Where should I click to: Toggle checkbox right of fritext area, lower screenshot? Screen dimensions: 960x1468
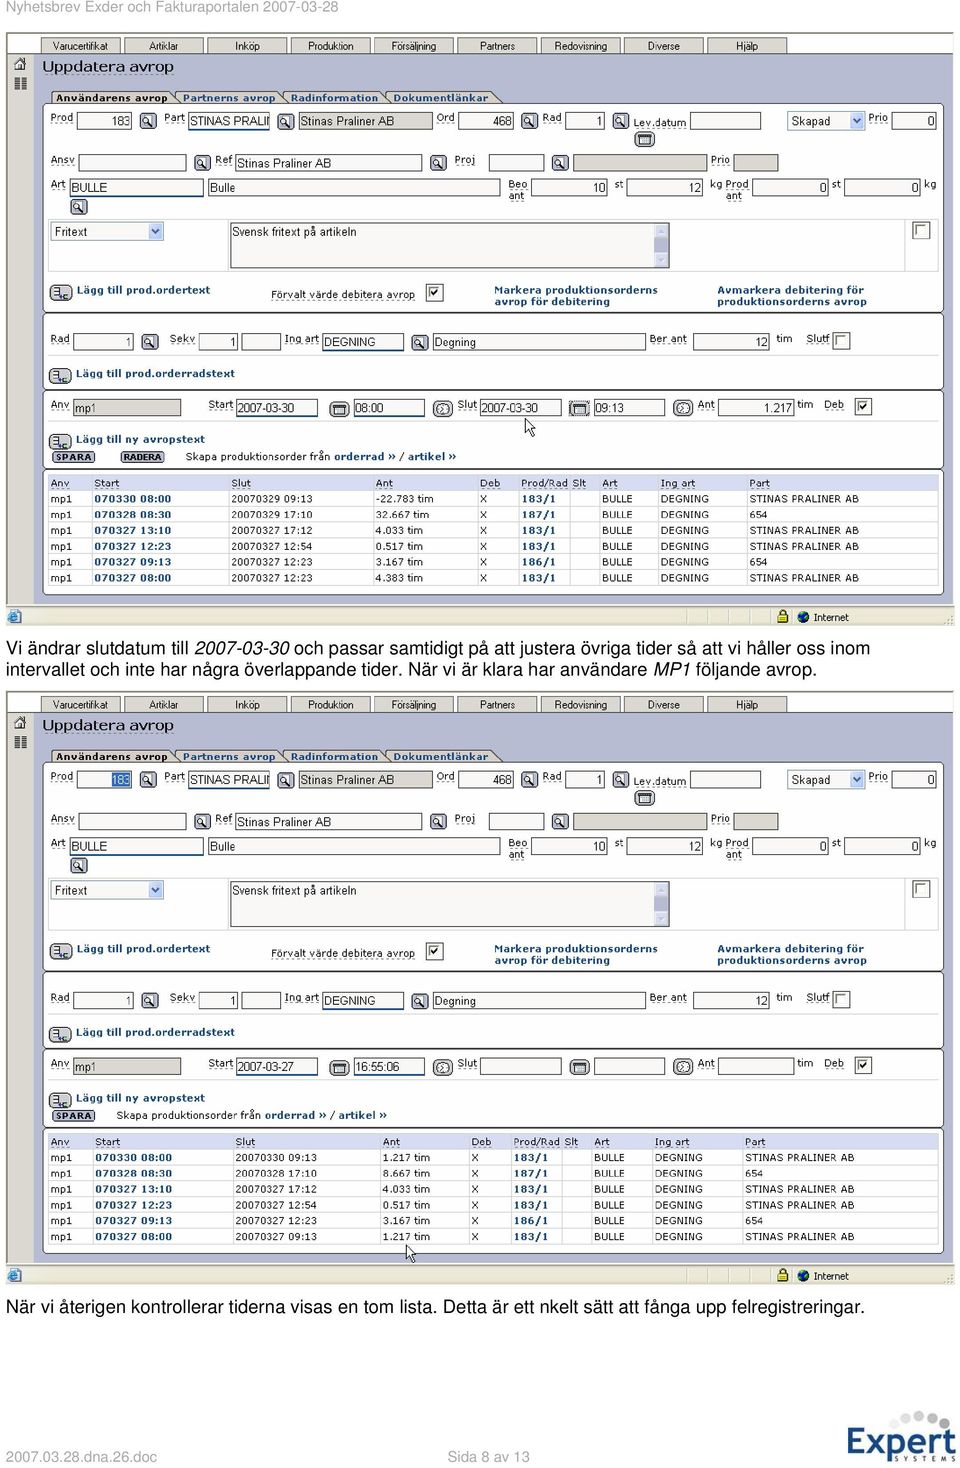[x=922, y=889]
